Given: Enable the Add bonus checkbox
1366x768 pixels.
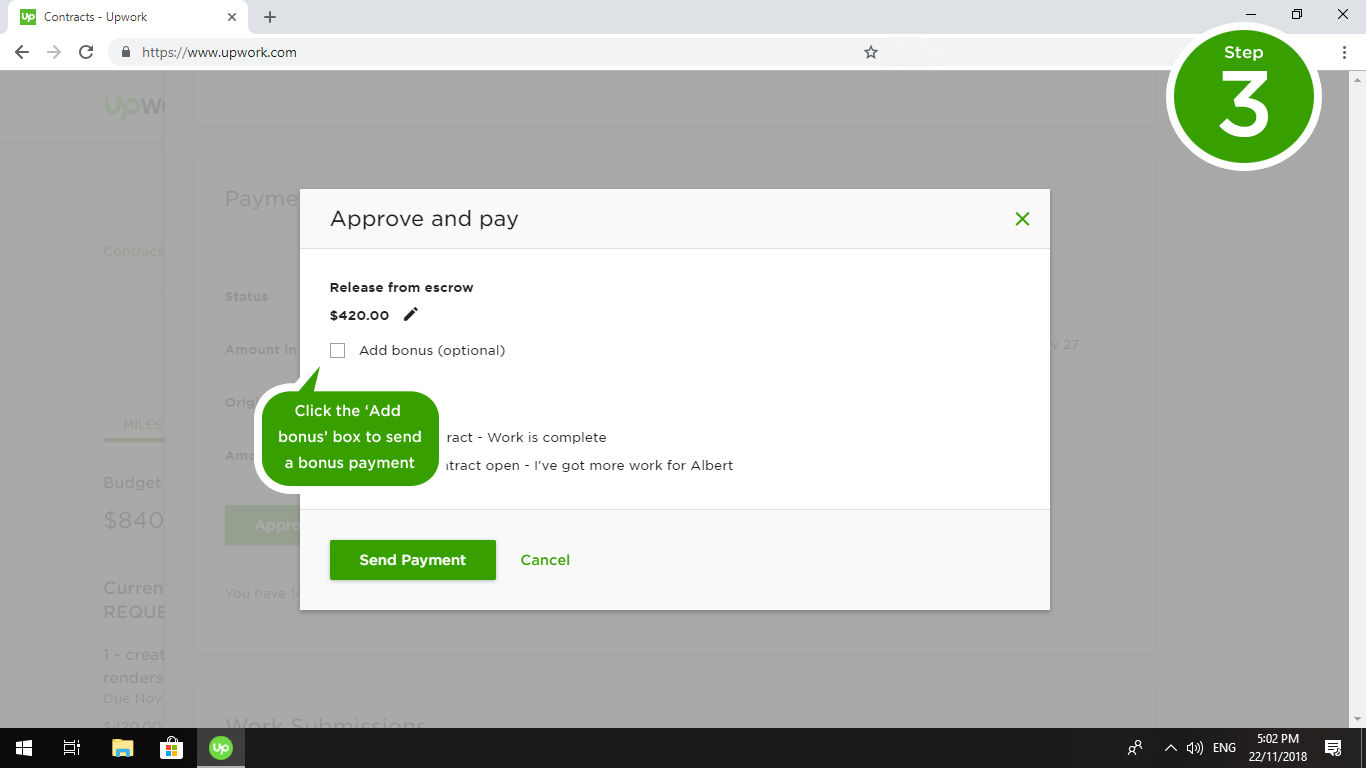Looking at the screenshot, I should [x=338, y=351].
